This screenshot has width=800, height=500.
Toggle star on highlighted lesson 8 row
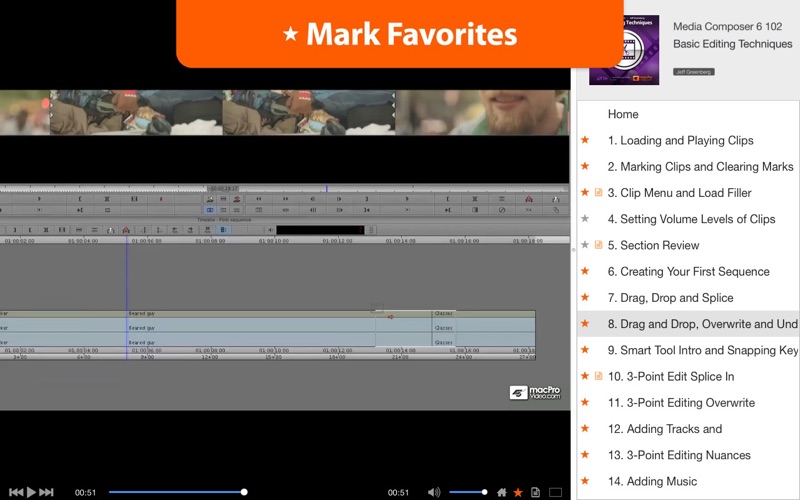click(585, 323)
